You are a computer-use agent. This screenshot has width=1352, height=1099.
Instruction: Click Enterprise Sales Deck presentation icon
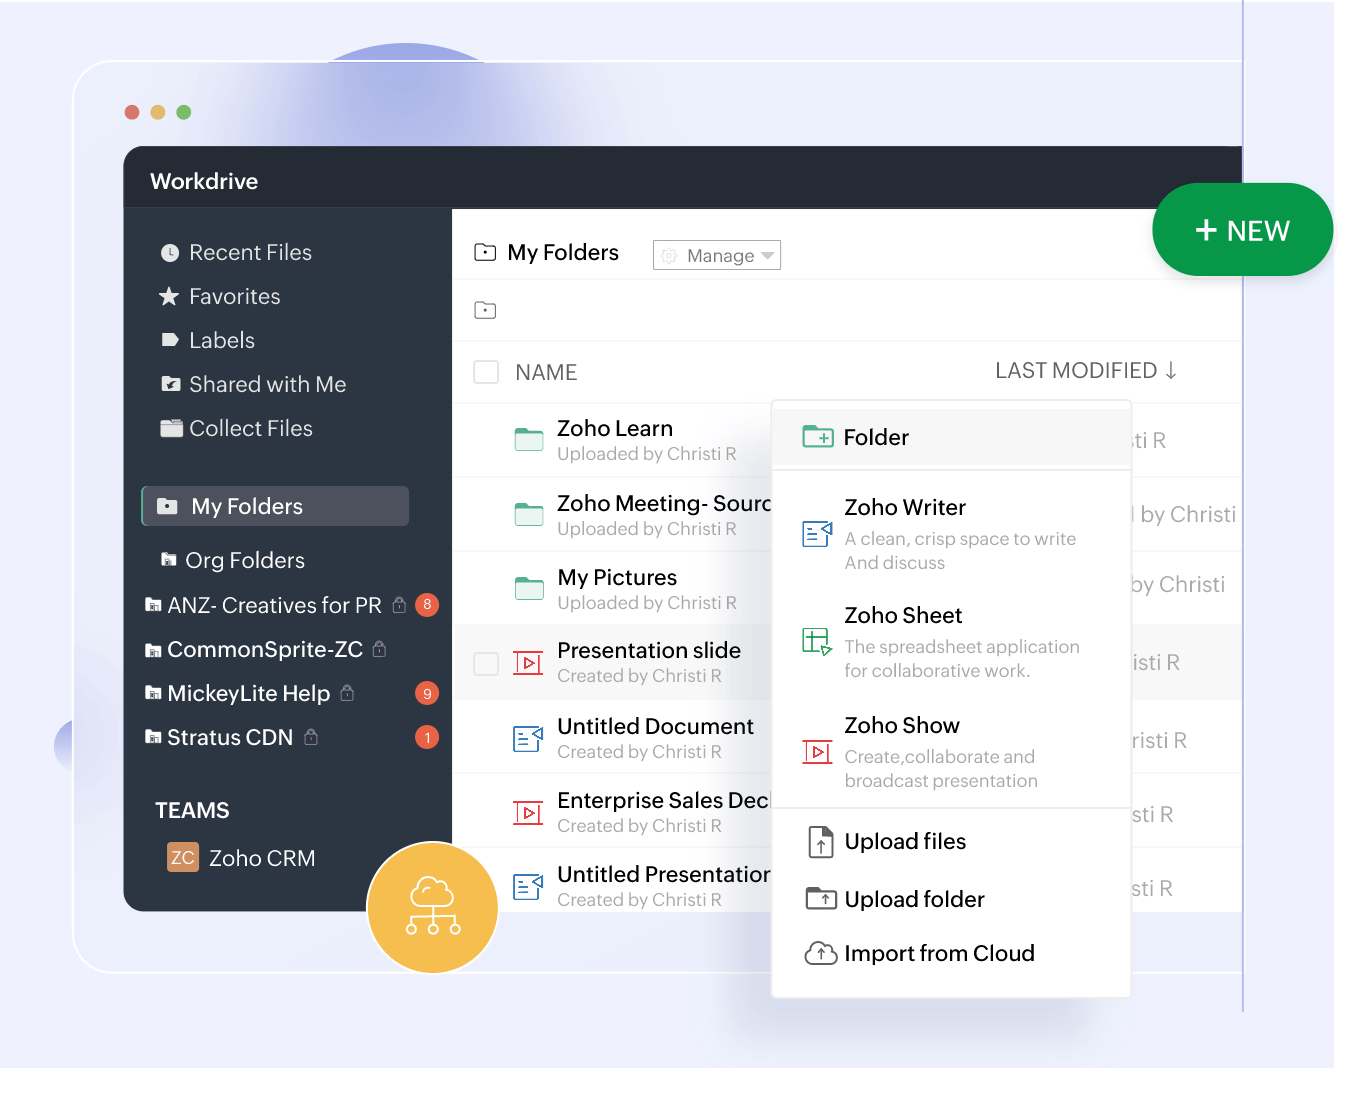(x=528, y=813)
